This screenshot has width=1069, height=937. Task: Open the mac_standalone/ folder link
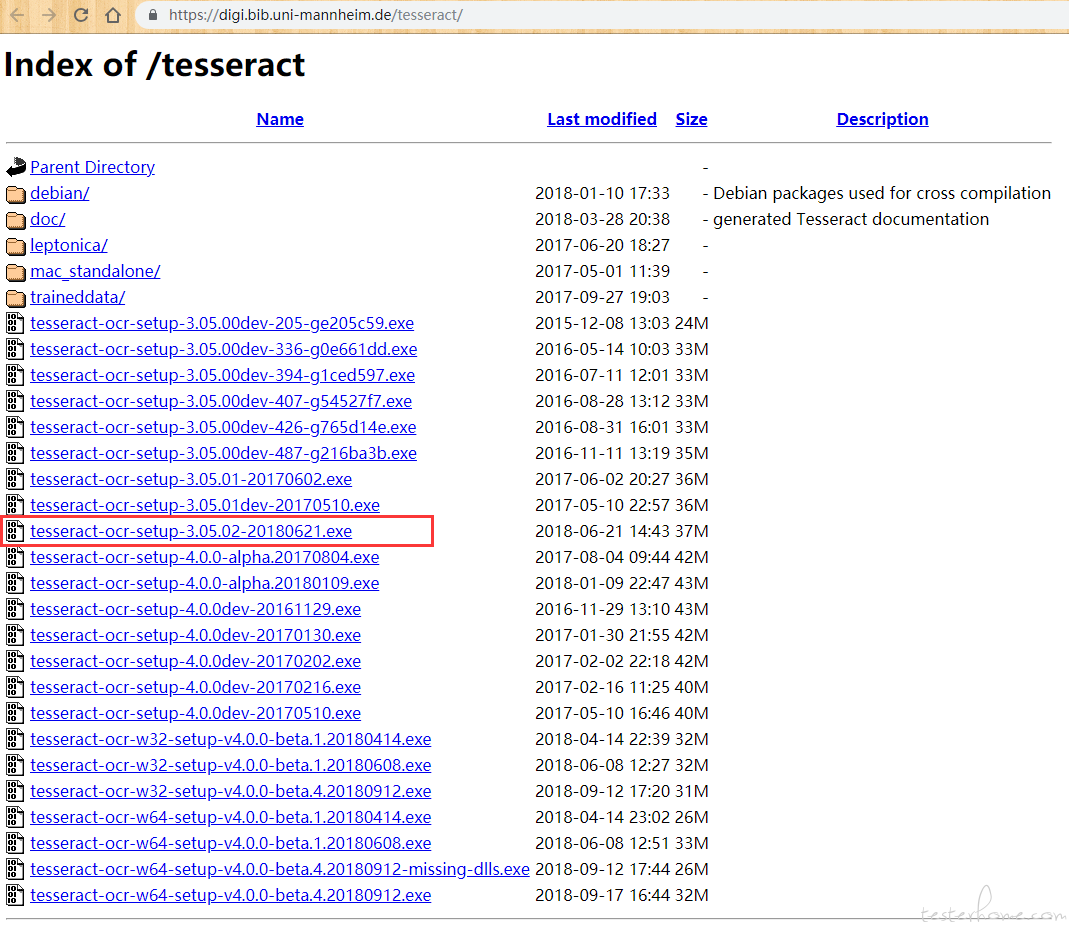(95, 271)
